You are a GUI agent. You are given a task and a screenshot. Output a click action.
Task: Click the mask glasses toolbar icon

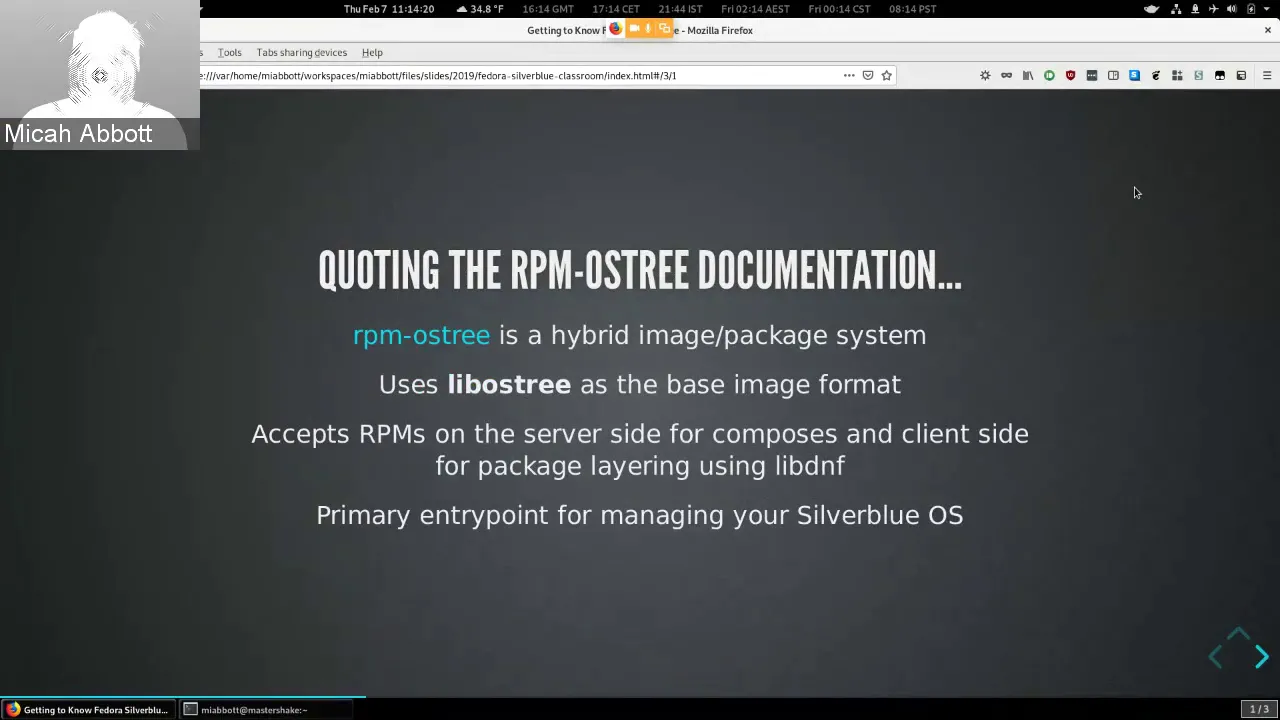pos(1006,75)
